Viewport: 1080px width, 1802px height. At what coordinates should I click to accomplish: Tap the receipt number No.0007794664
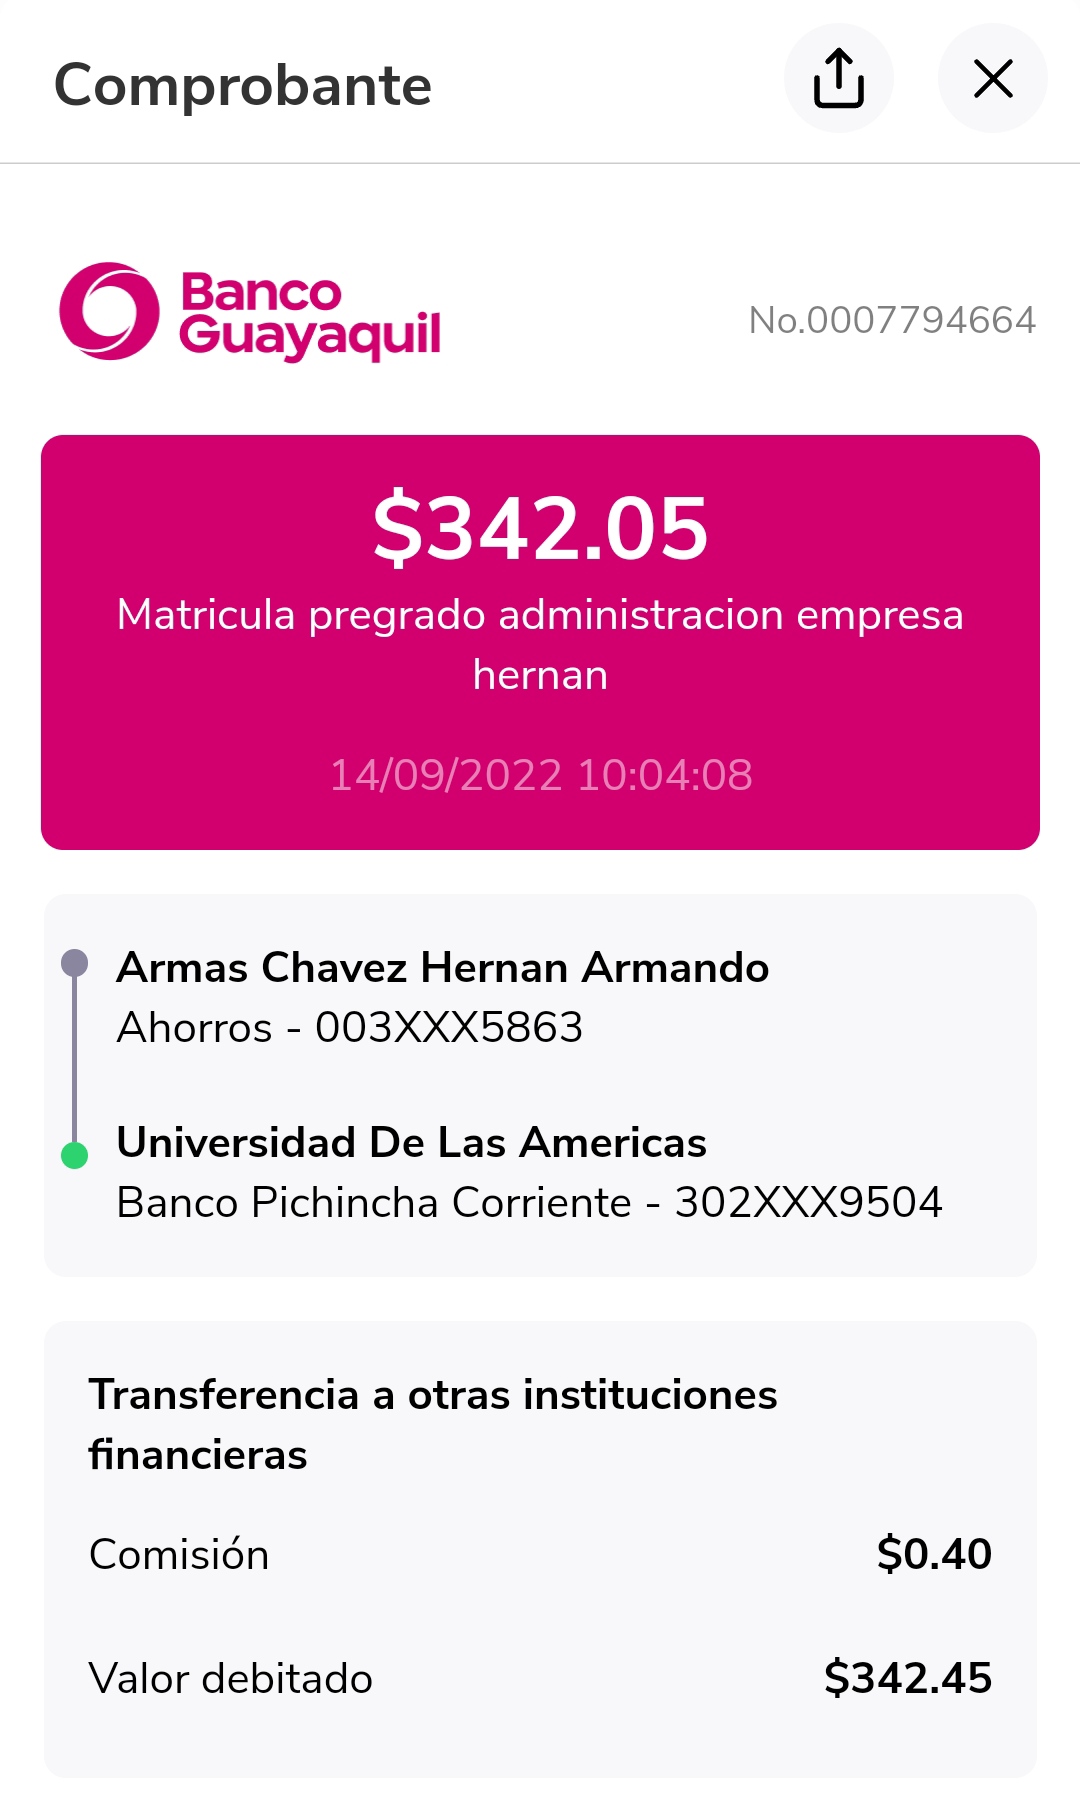click(x=892, y=320)
